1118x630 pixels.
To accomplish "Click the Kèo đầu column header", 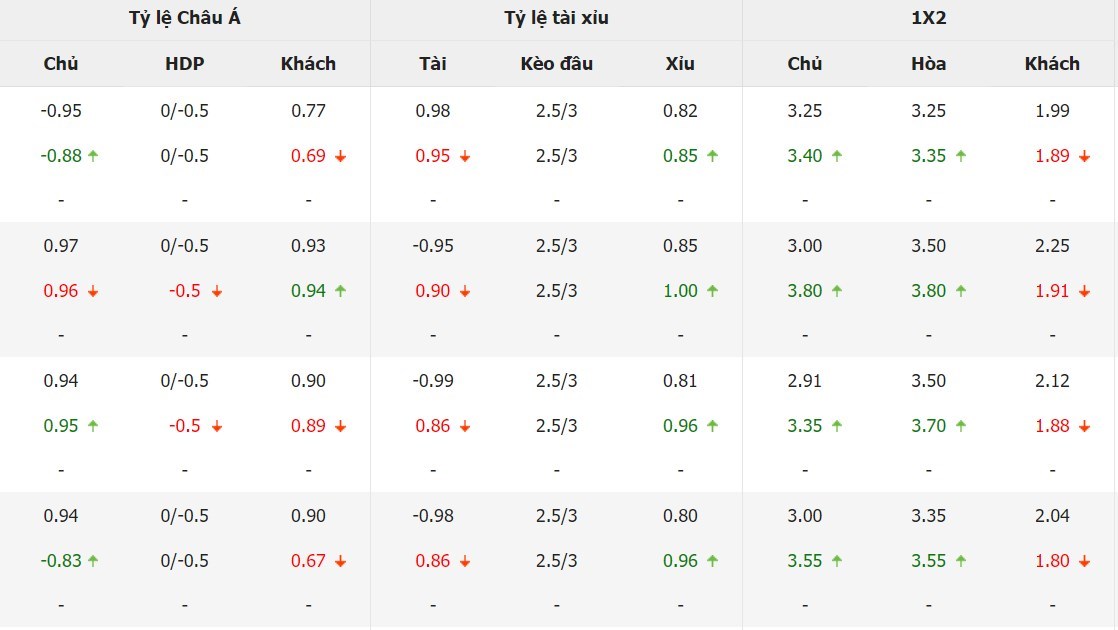I will click(x=556, y=63).
